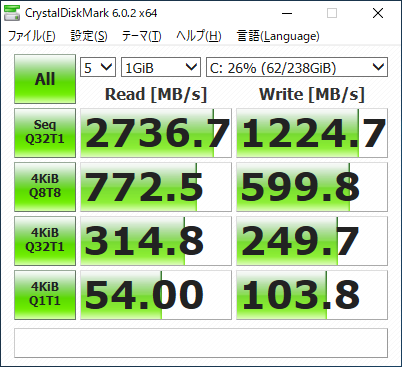
Task: Minimize the CrystalDiskMark window
Action: pos(287,13)
